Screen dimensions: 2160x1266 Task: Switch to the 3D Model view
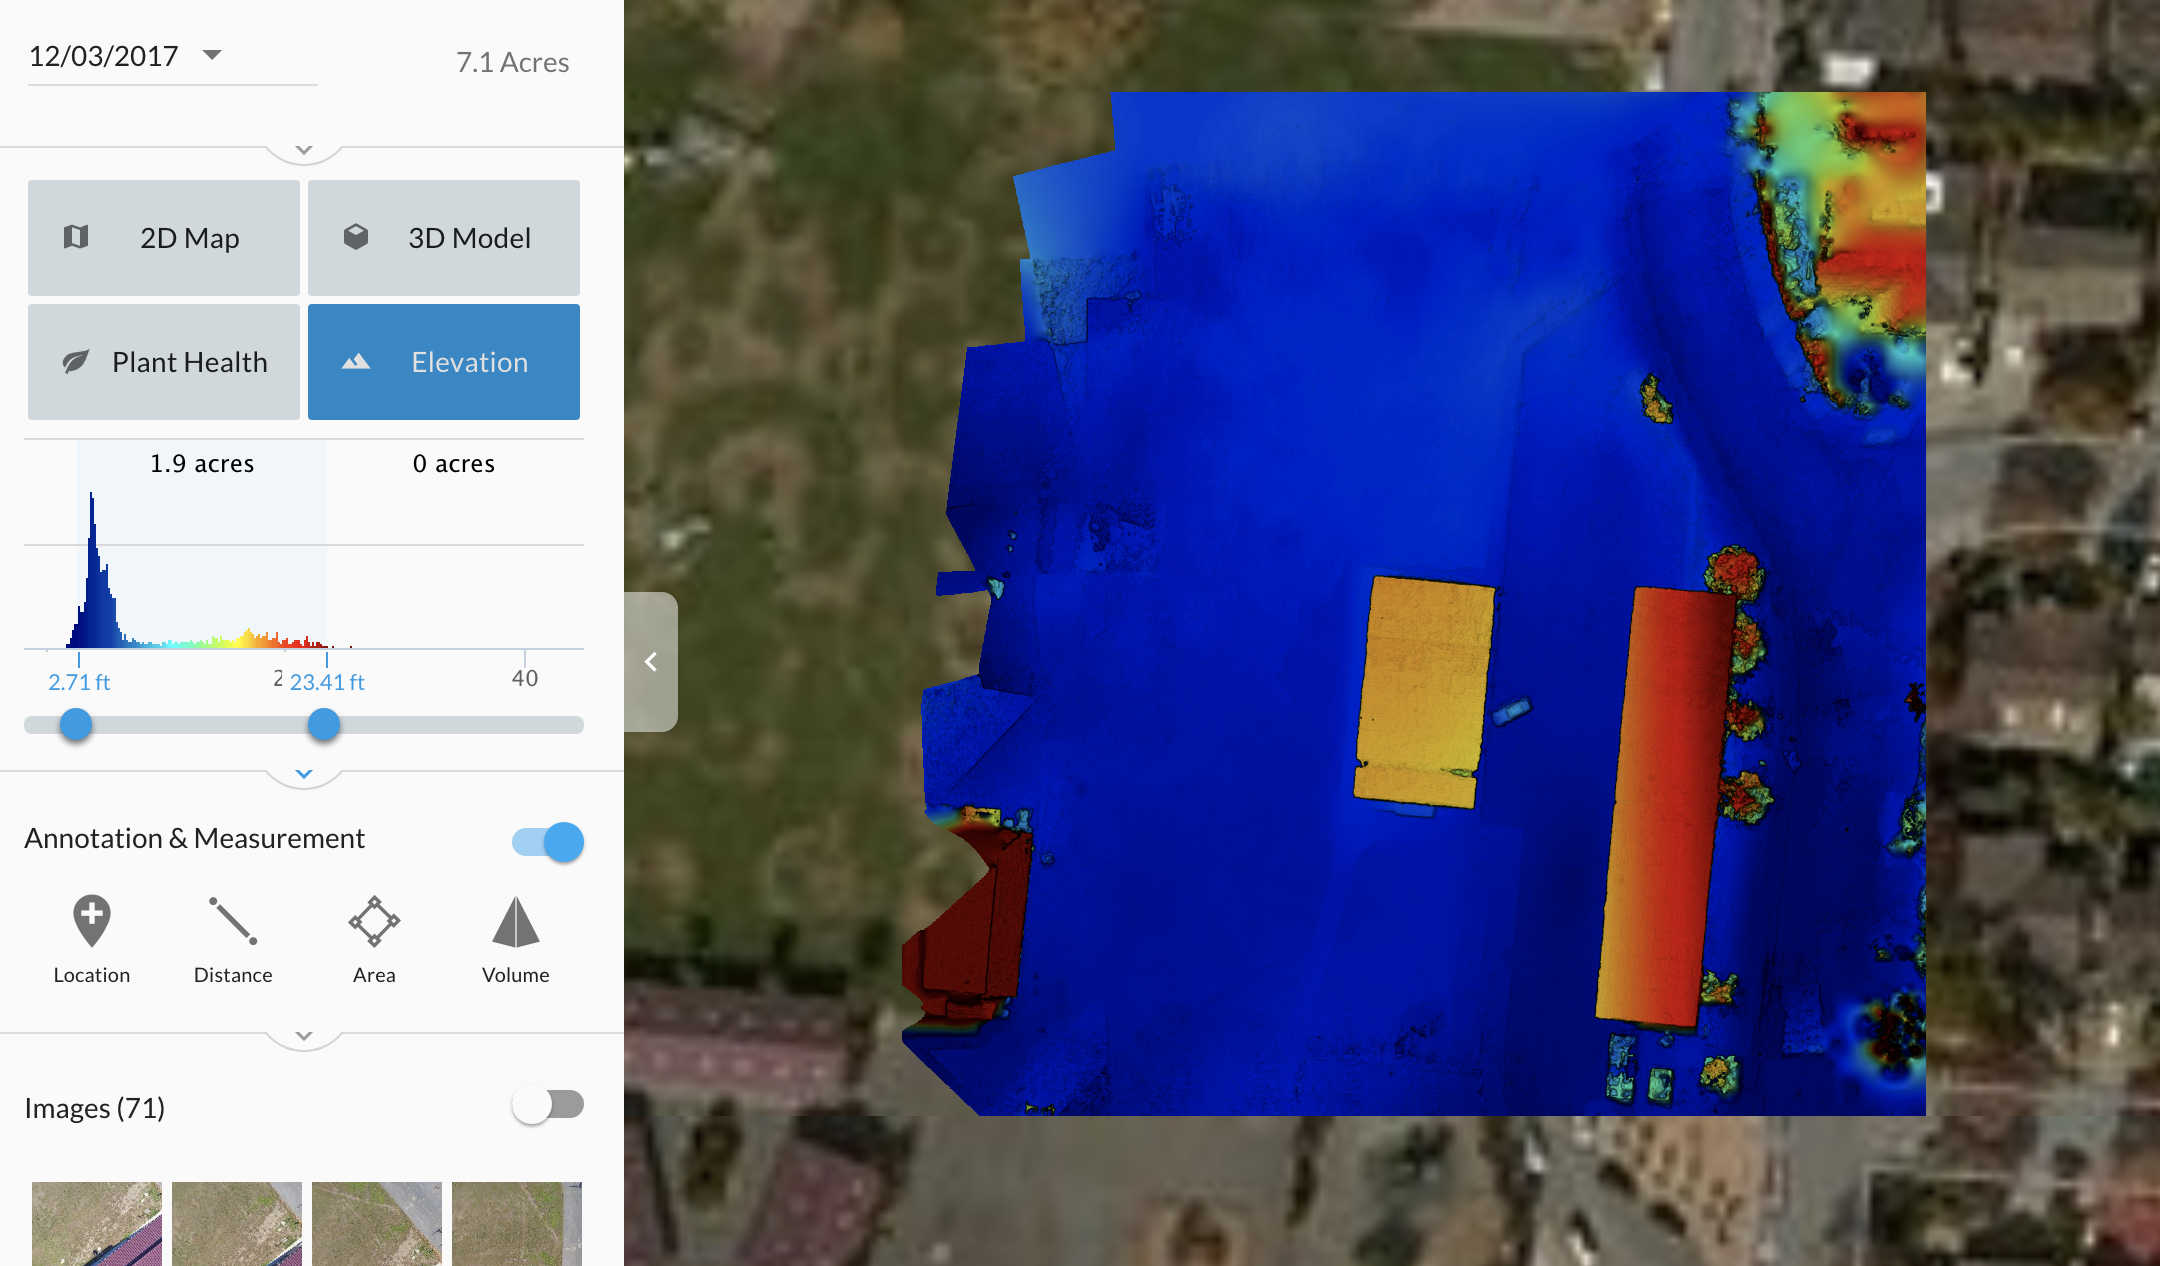pyautogui.click(x=444, y=238)
